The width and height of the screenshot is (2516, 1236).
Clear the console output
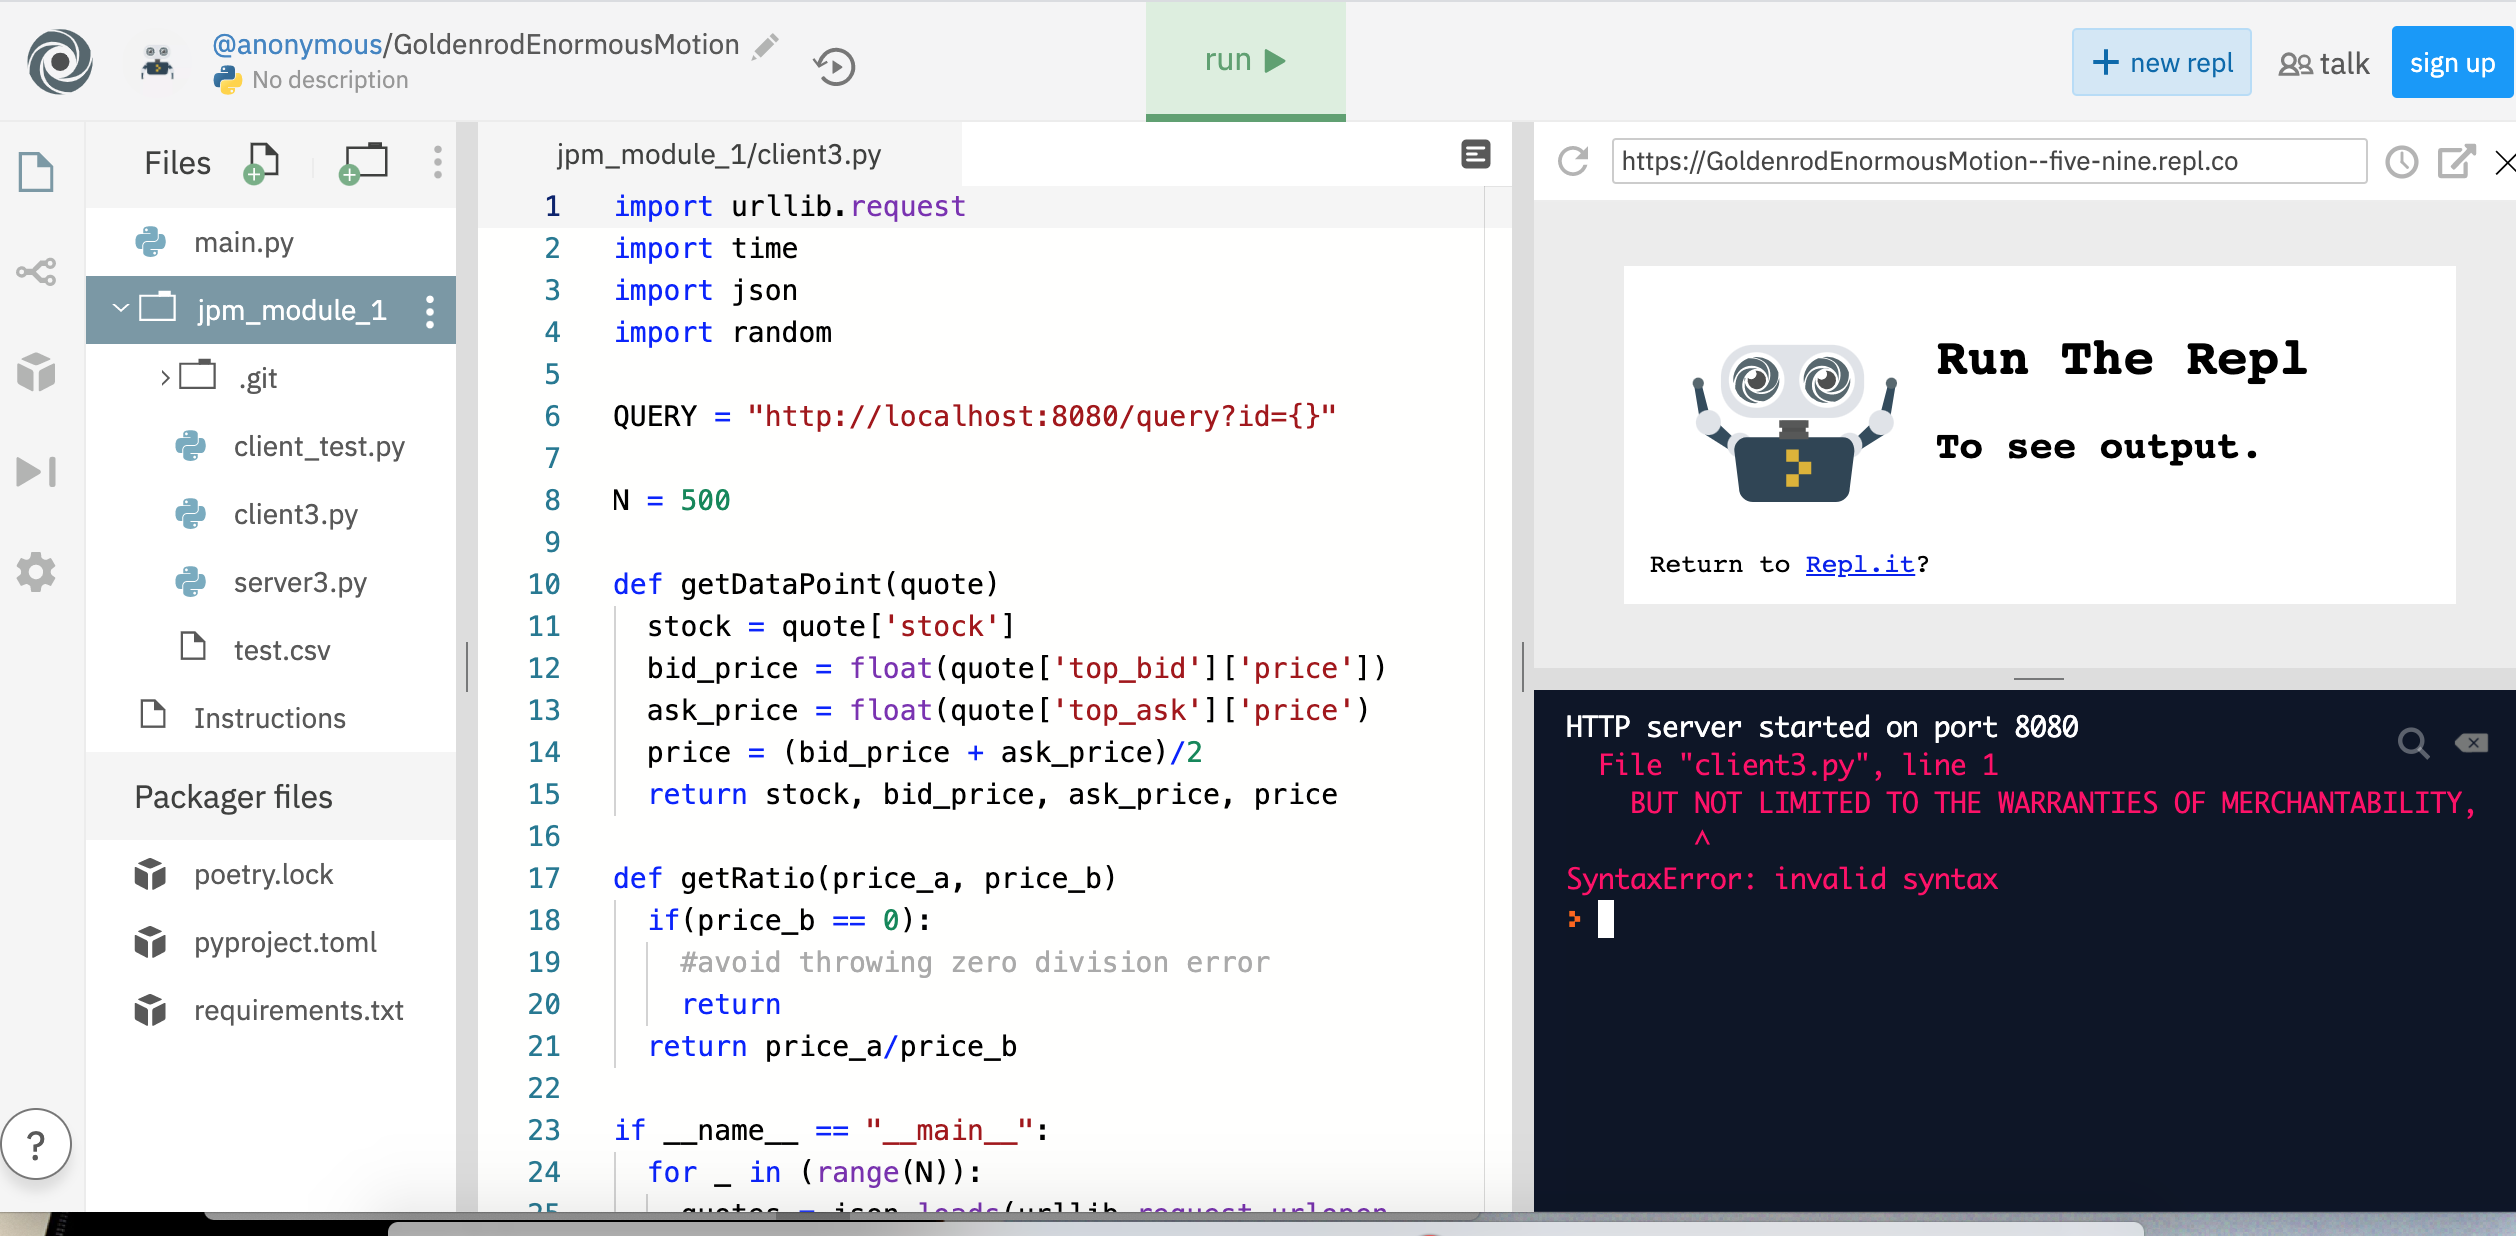[2471, 743]
